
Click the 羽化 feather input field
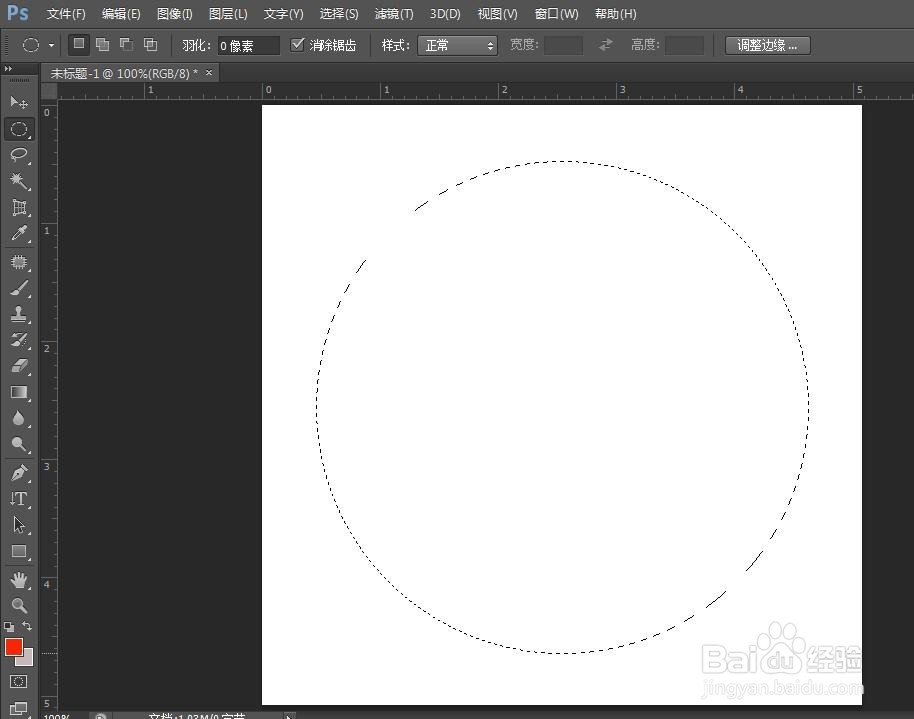pyautogui.click(x=249, y=45)
